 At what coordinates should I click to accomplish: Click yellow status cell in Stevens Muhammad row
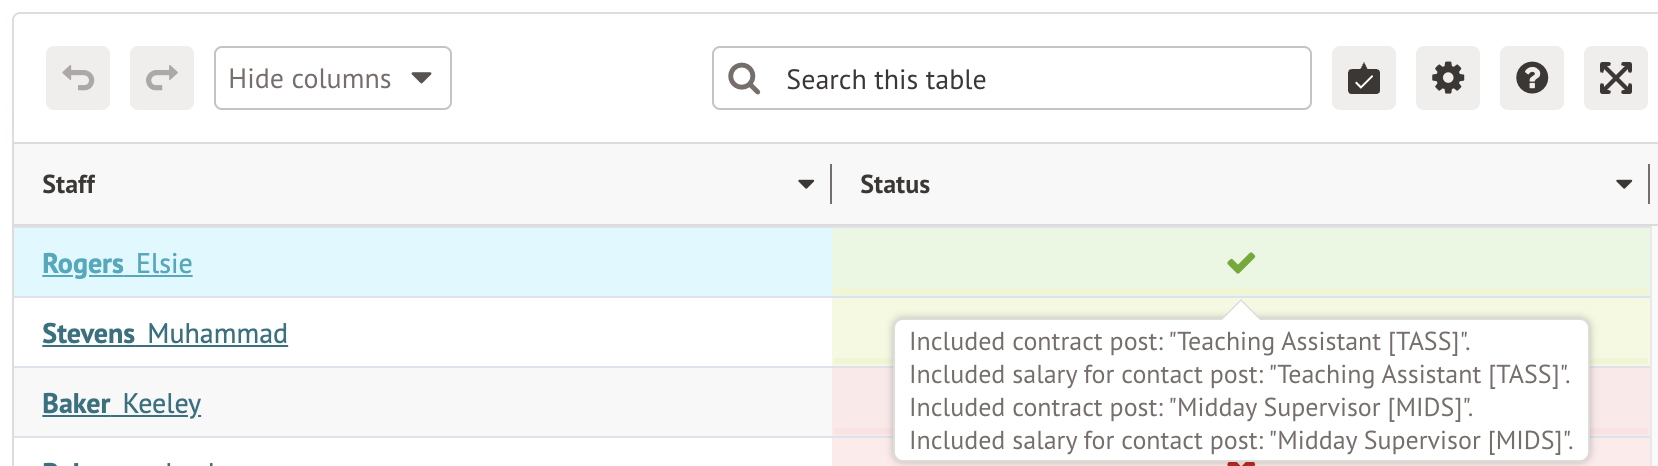tap(860, 333)
